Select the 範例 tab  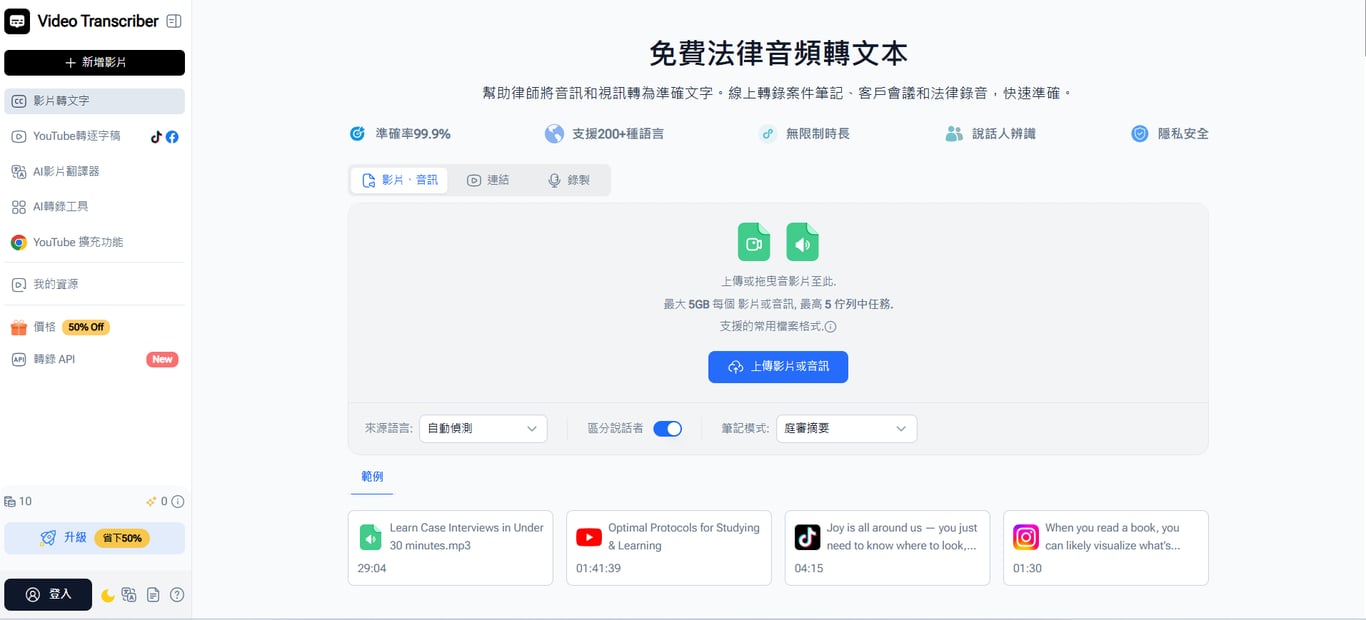372,477
